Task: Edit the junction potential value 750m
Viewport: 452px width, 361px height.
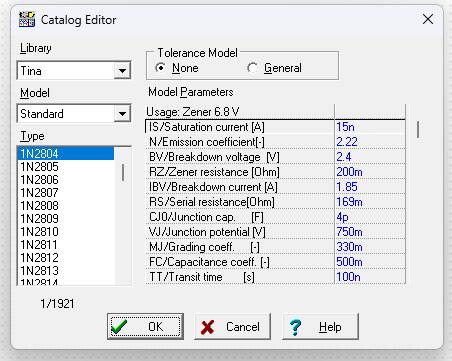Action: click(370, 232)
